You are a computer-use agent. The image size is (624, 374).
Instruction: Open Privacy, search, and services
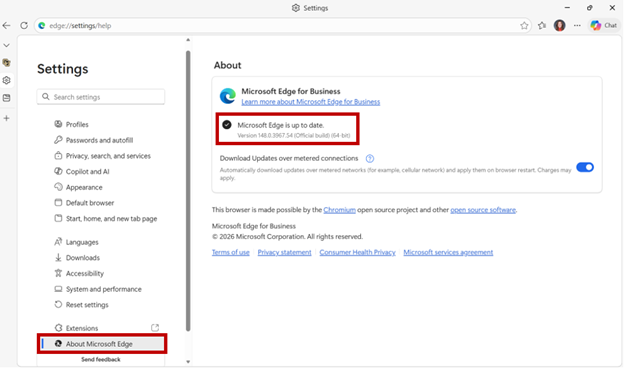[108, 156]
